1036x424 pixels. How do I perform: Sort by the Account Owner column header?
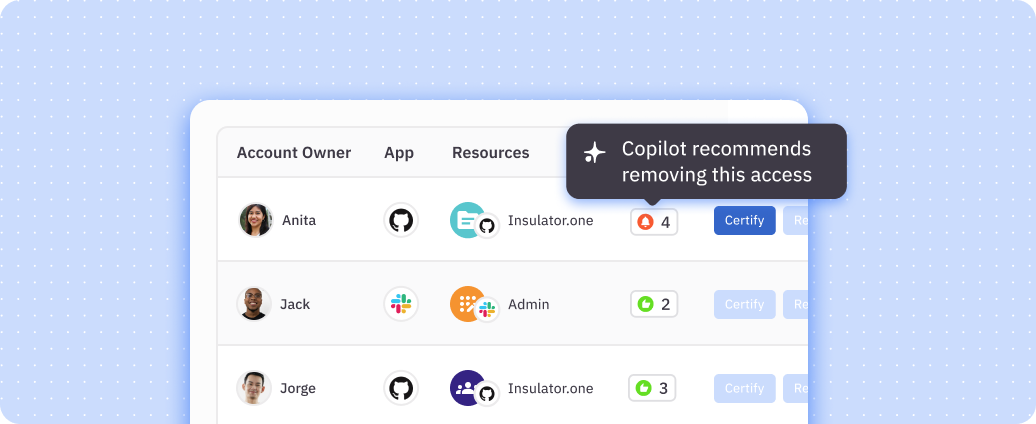tap(294, 153)
